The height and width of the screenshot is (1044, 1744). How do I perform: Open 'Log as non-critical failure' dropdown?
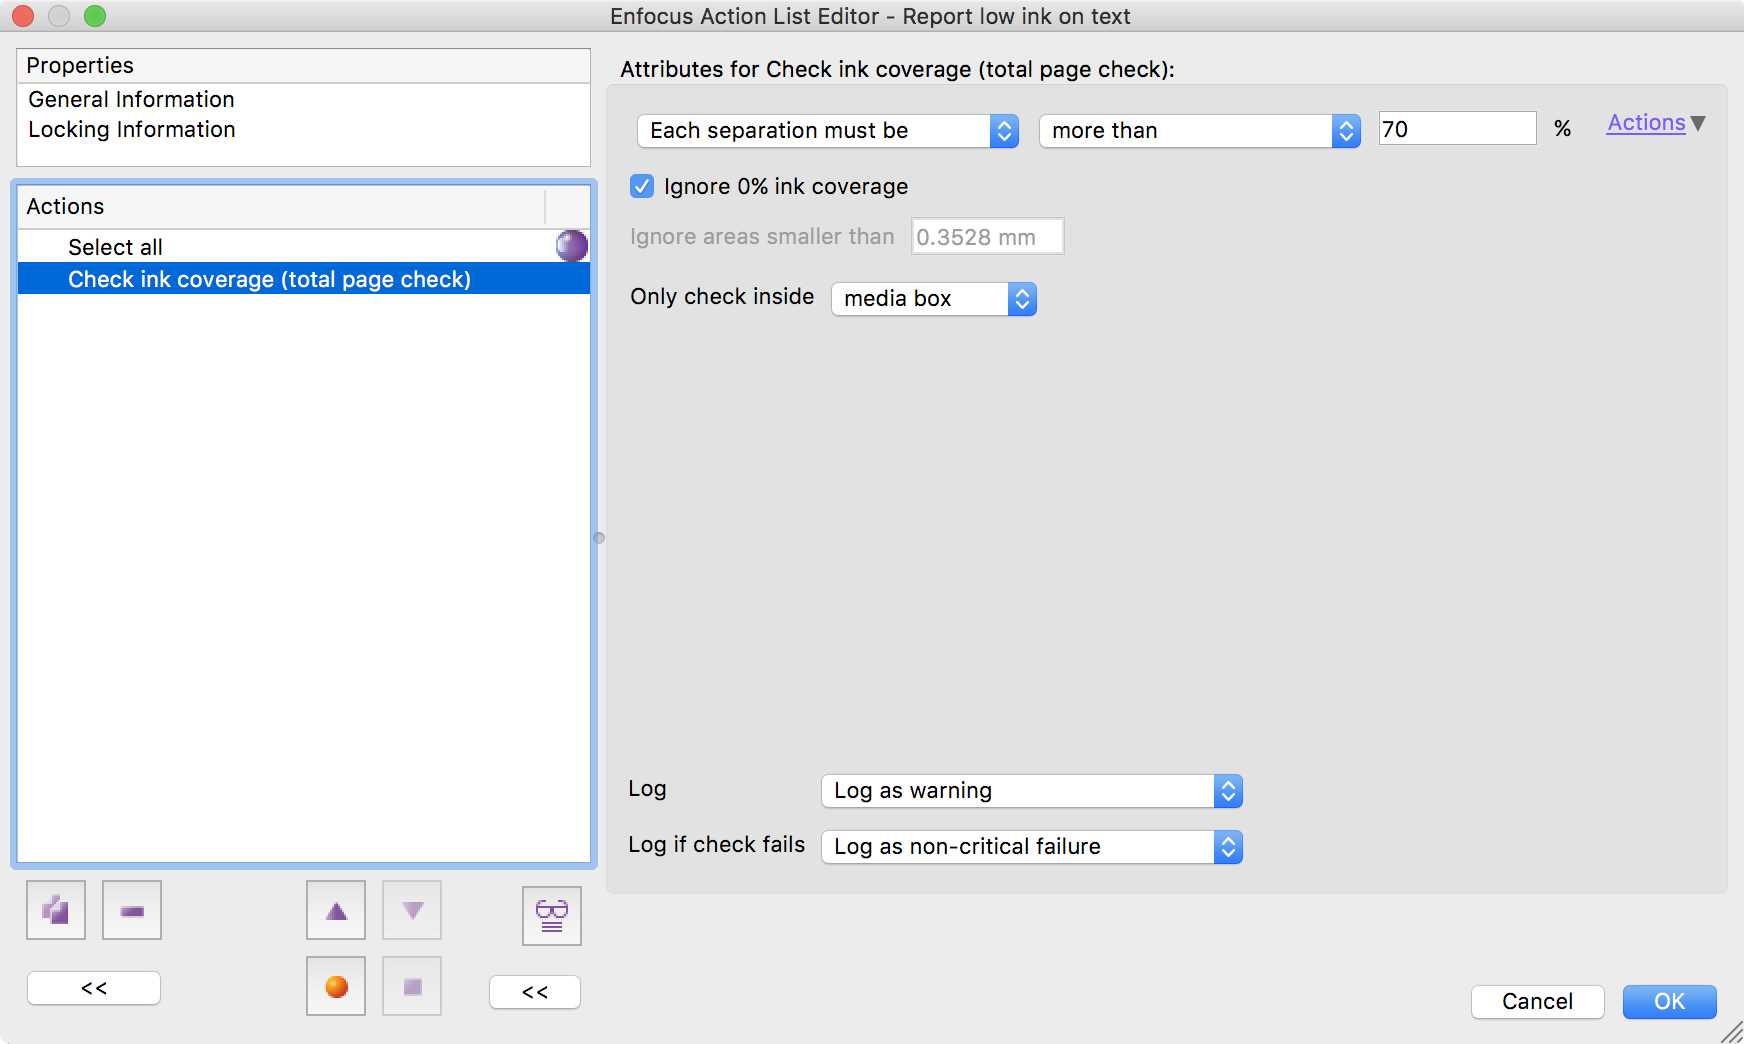click(1031, 847)
